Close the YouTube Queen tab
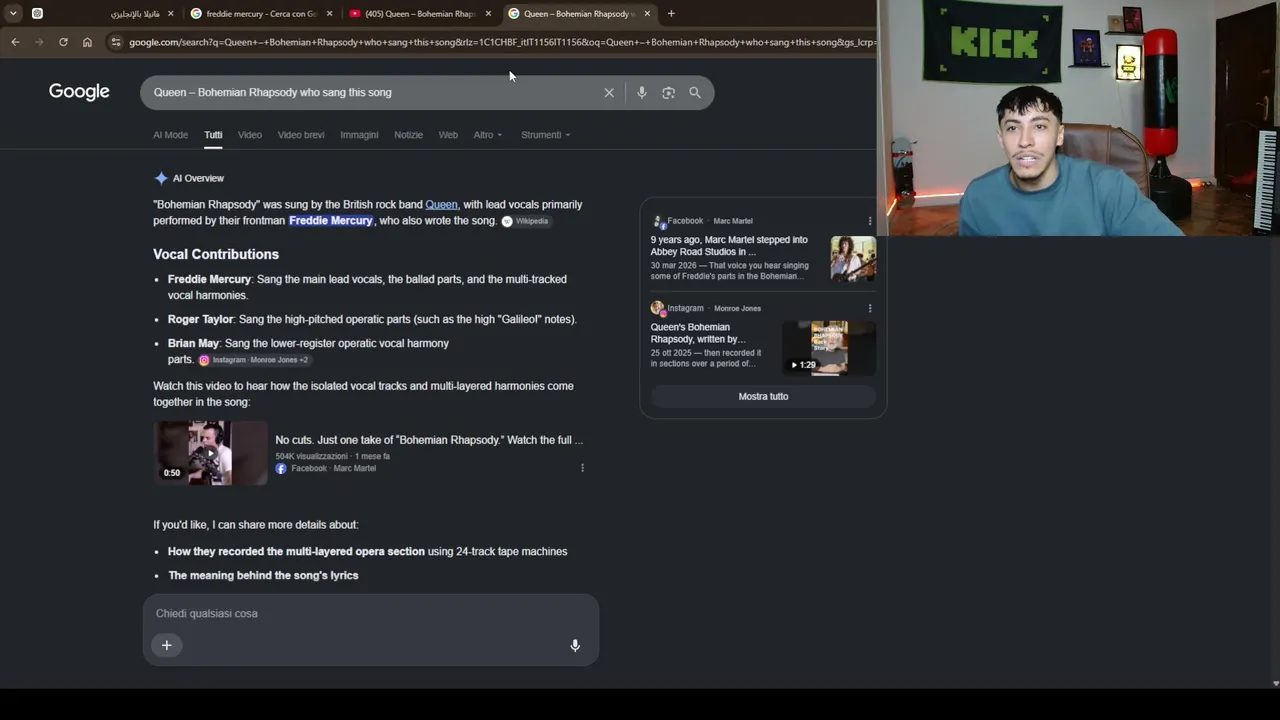1280x720 pixels. (488, 14)
